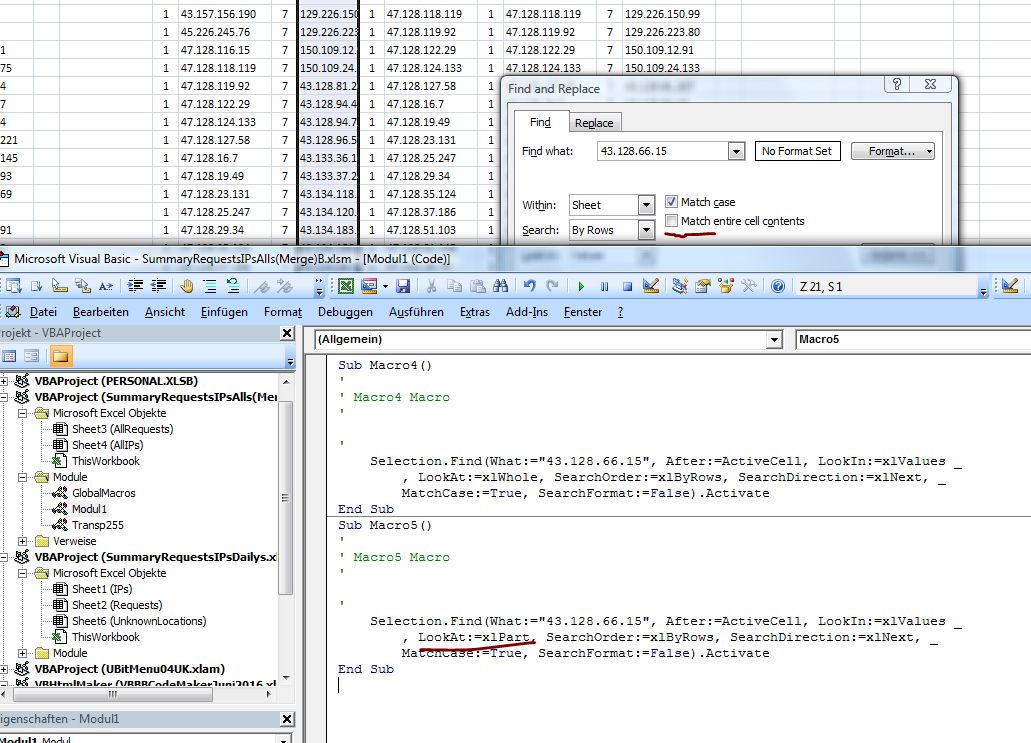Select Sheet4 (AllIPs) in project tree
Screen dimensions: 1031x743
coord(107,445)
